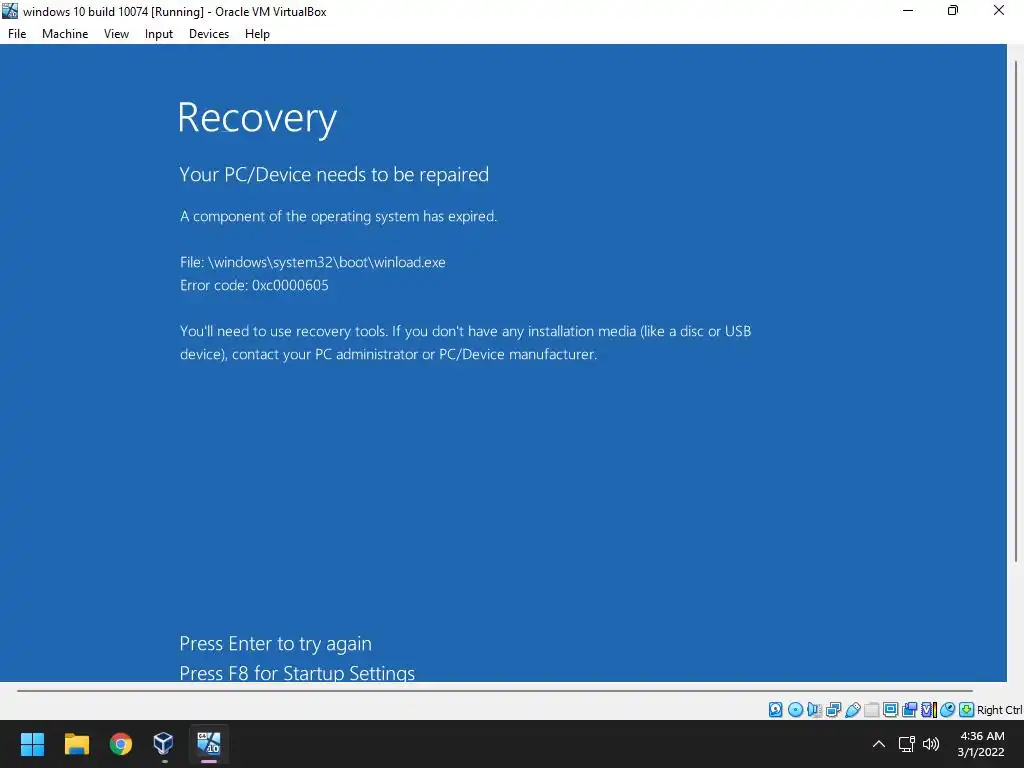Screen dimensions: 1024x768
Task: Click the CPU virtualization status icon
Action: [929, 710]
